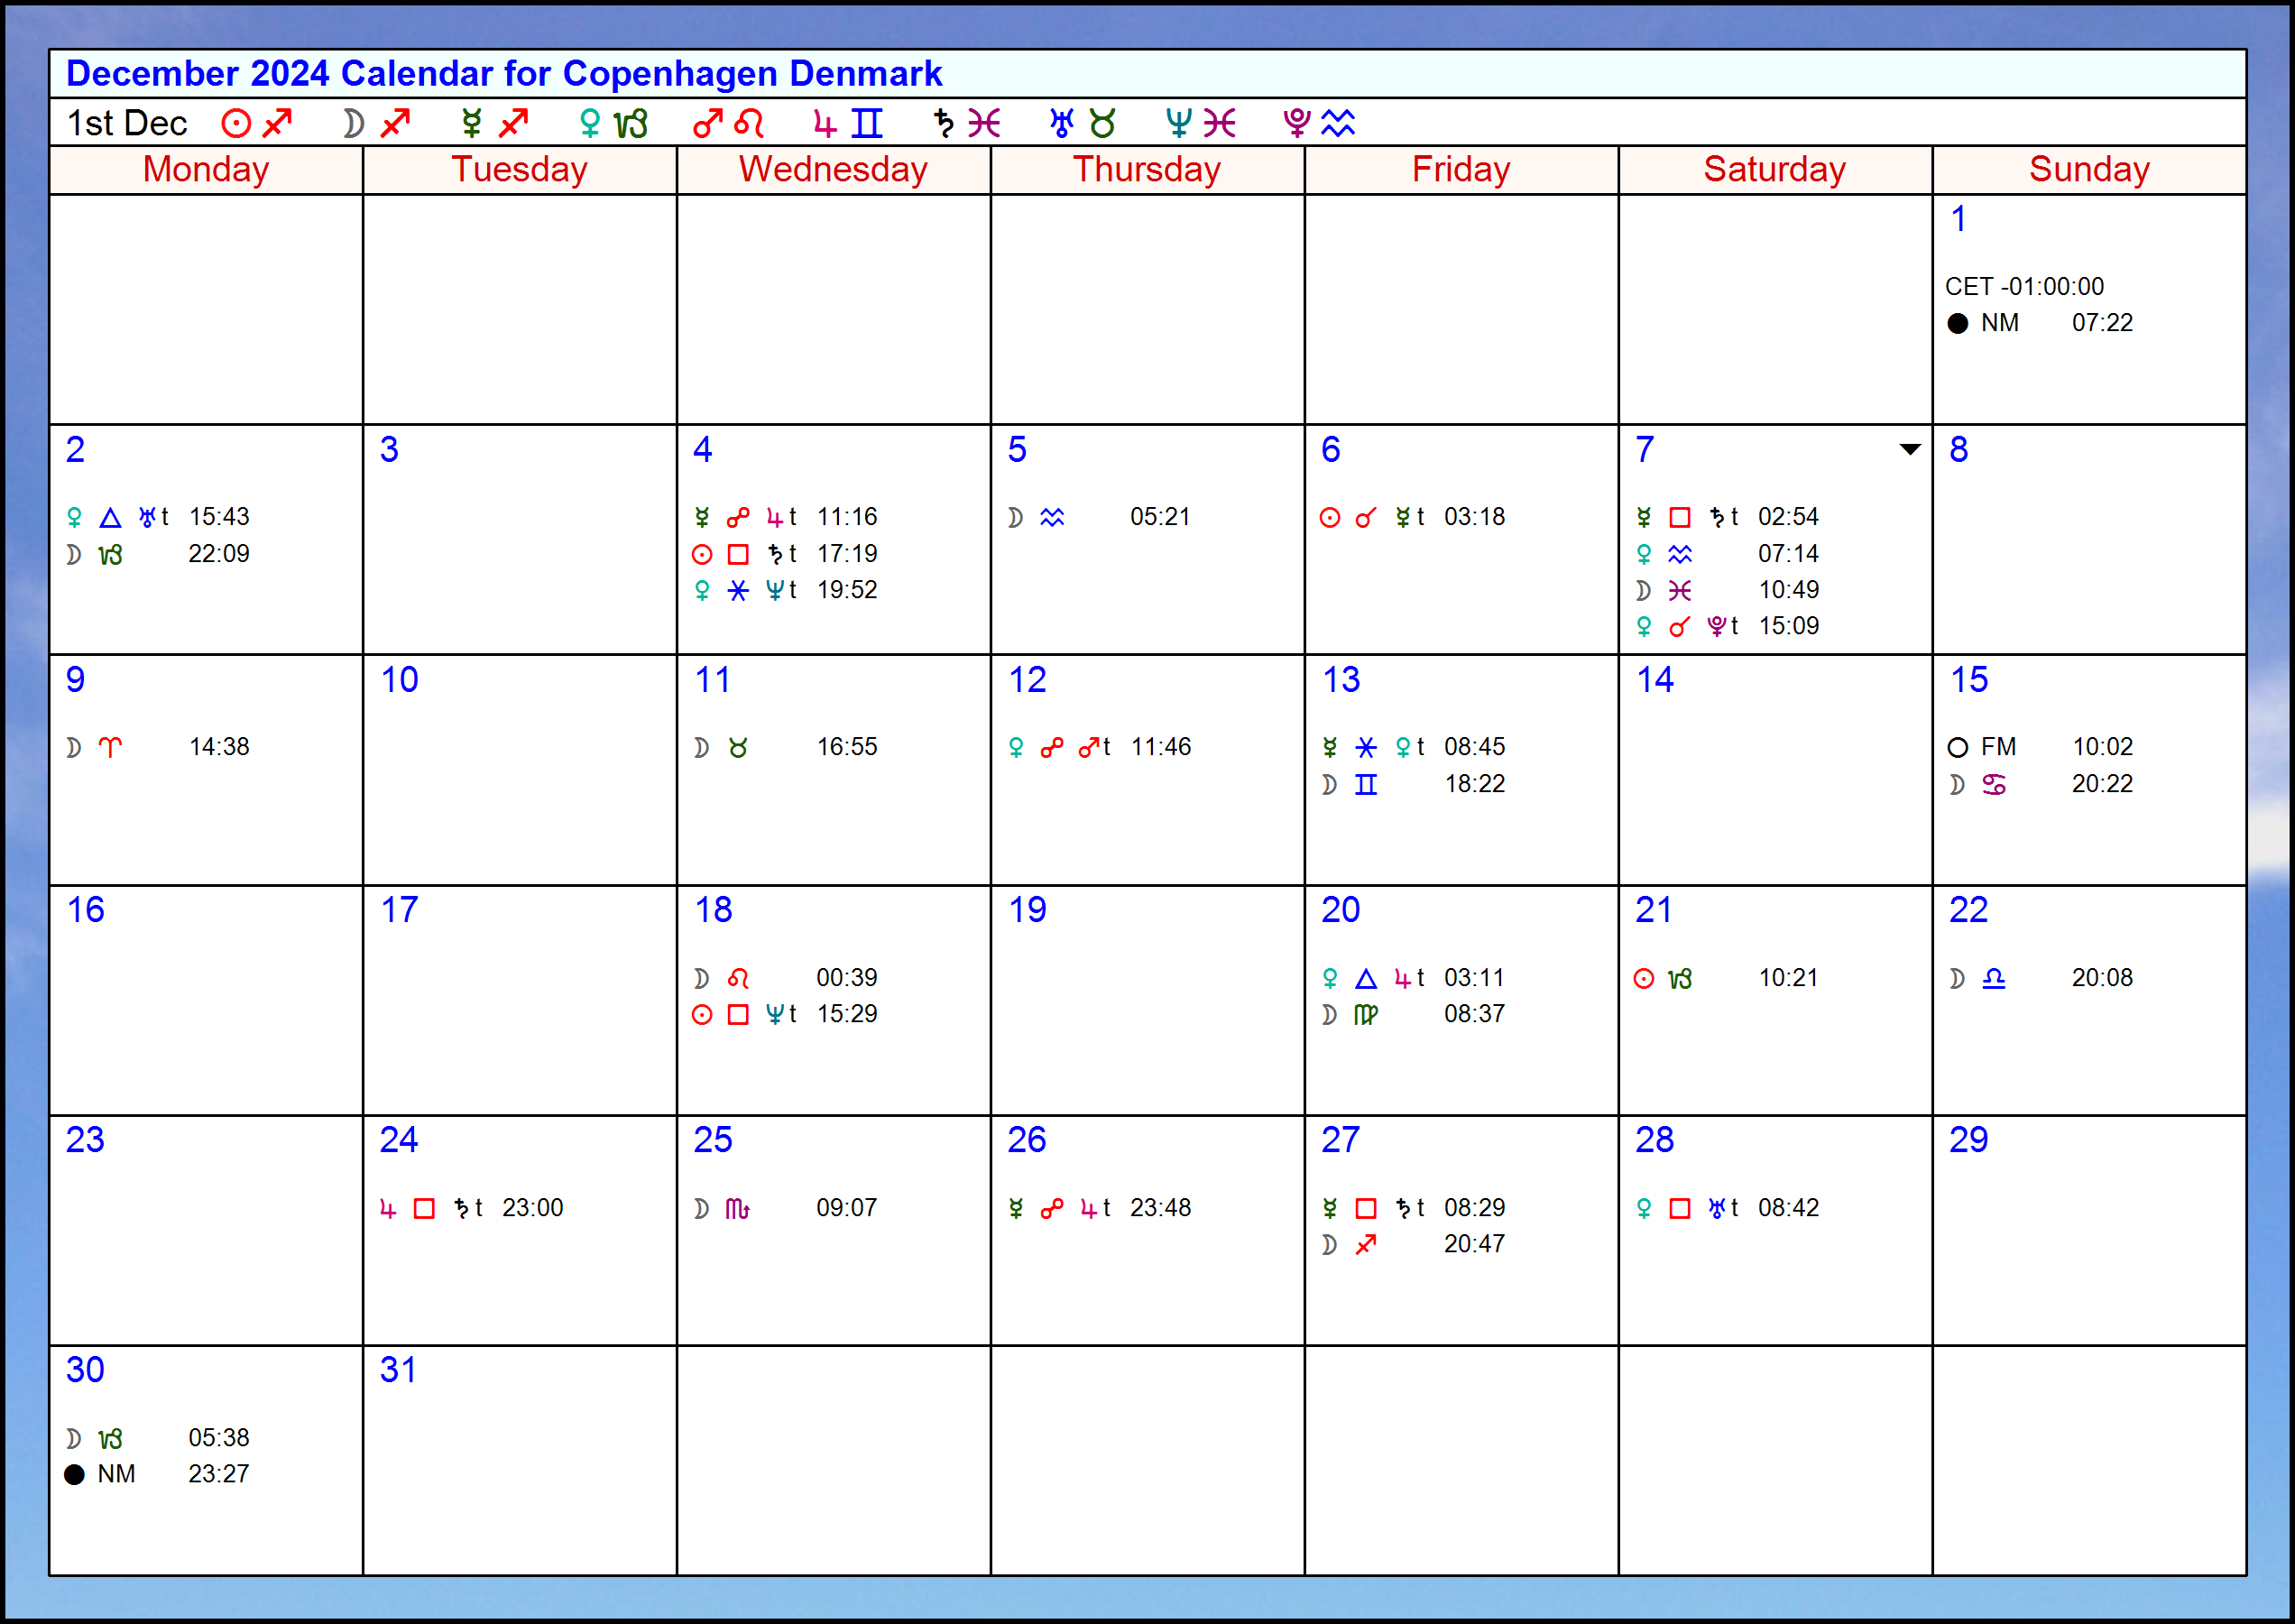Select the Tuesday column header
The width and height of the screenshot is (2295, 1624).
pyautogui.click(x=520, y=170)
